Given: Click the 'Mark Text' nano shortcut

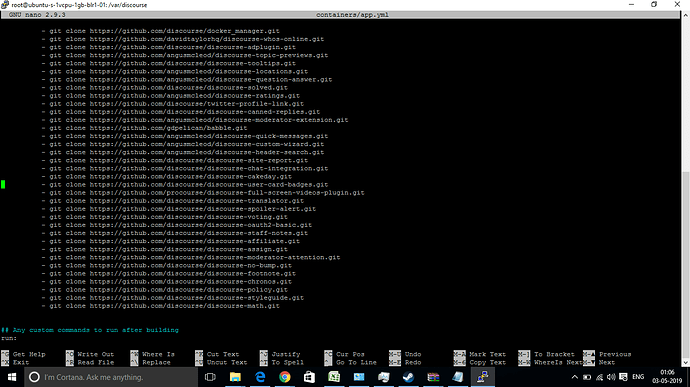Looking at the screenshot, I should pos(480,354).
